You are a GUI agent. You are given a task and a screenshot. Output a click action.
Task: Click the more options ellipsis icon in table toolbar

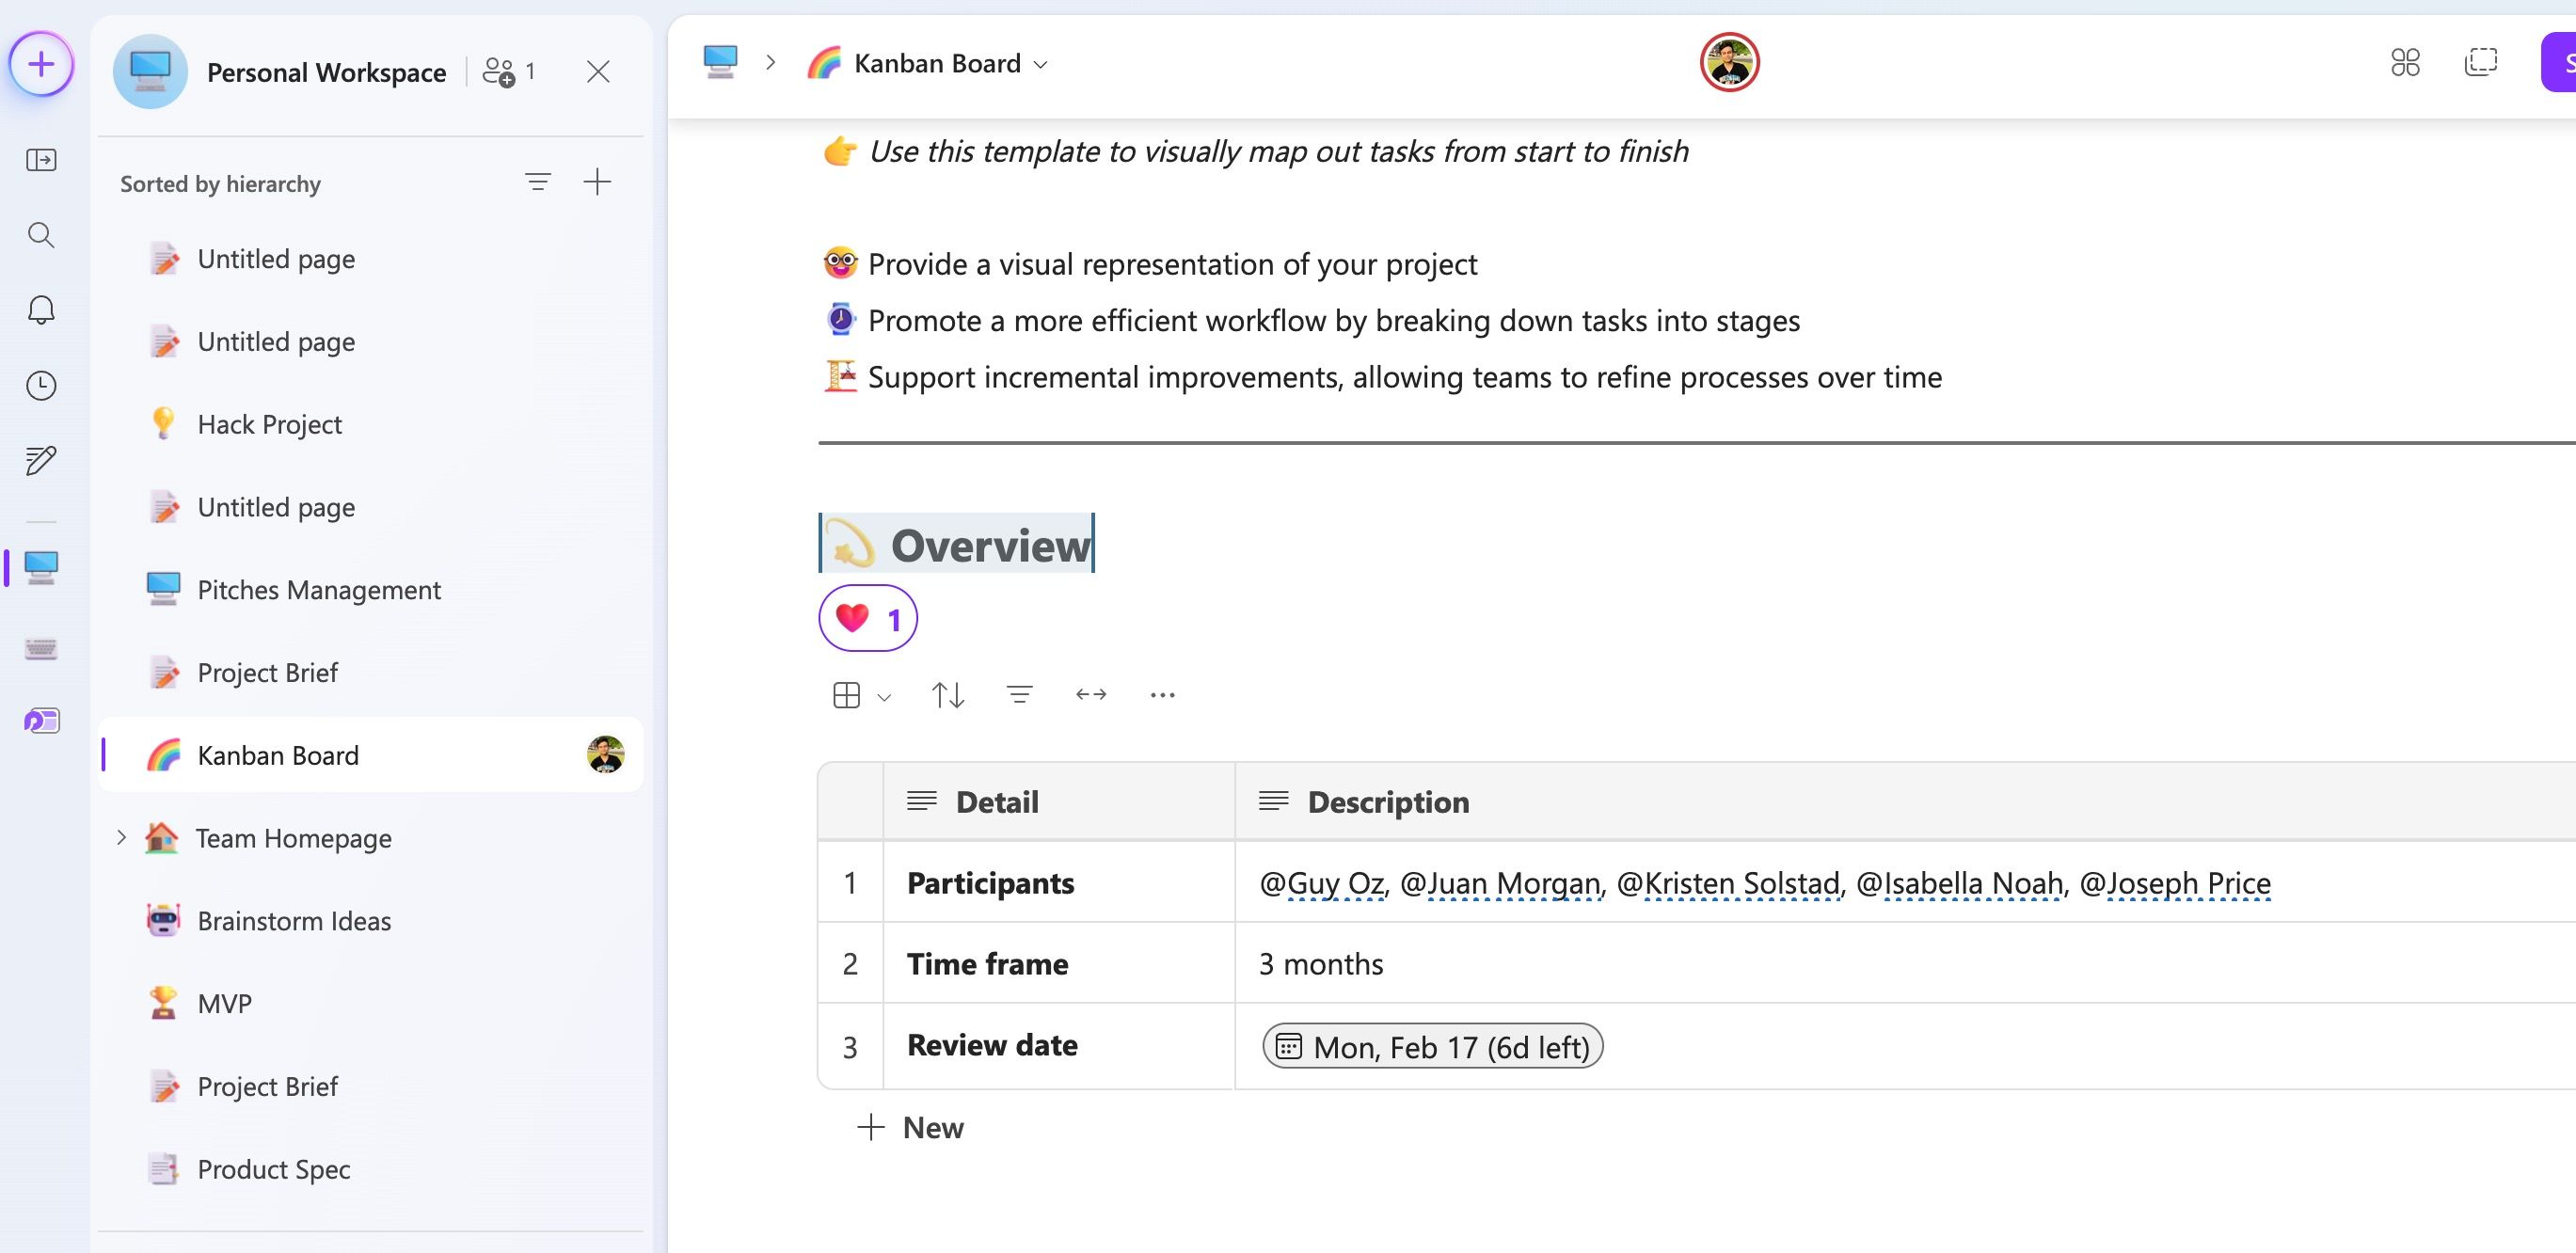1163,694
